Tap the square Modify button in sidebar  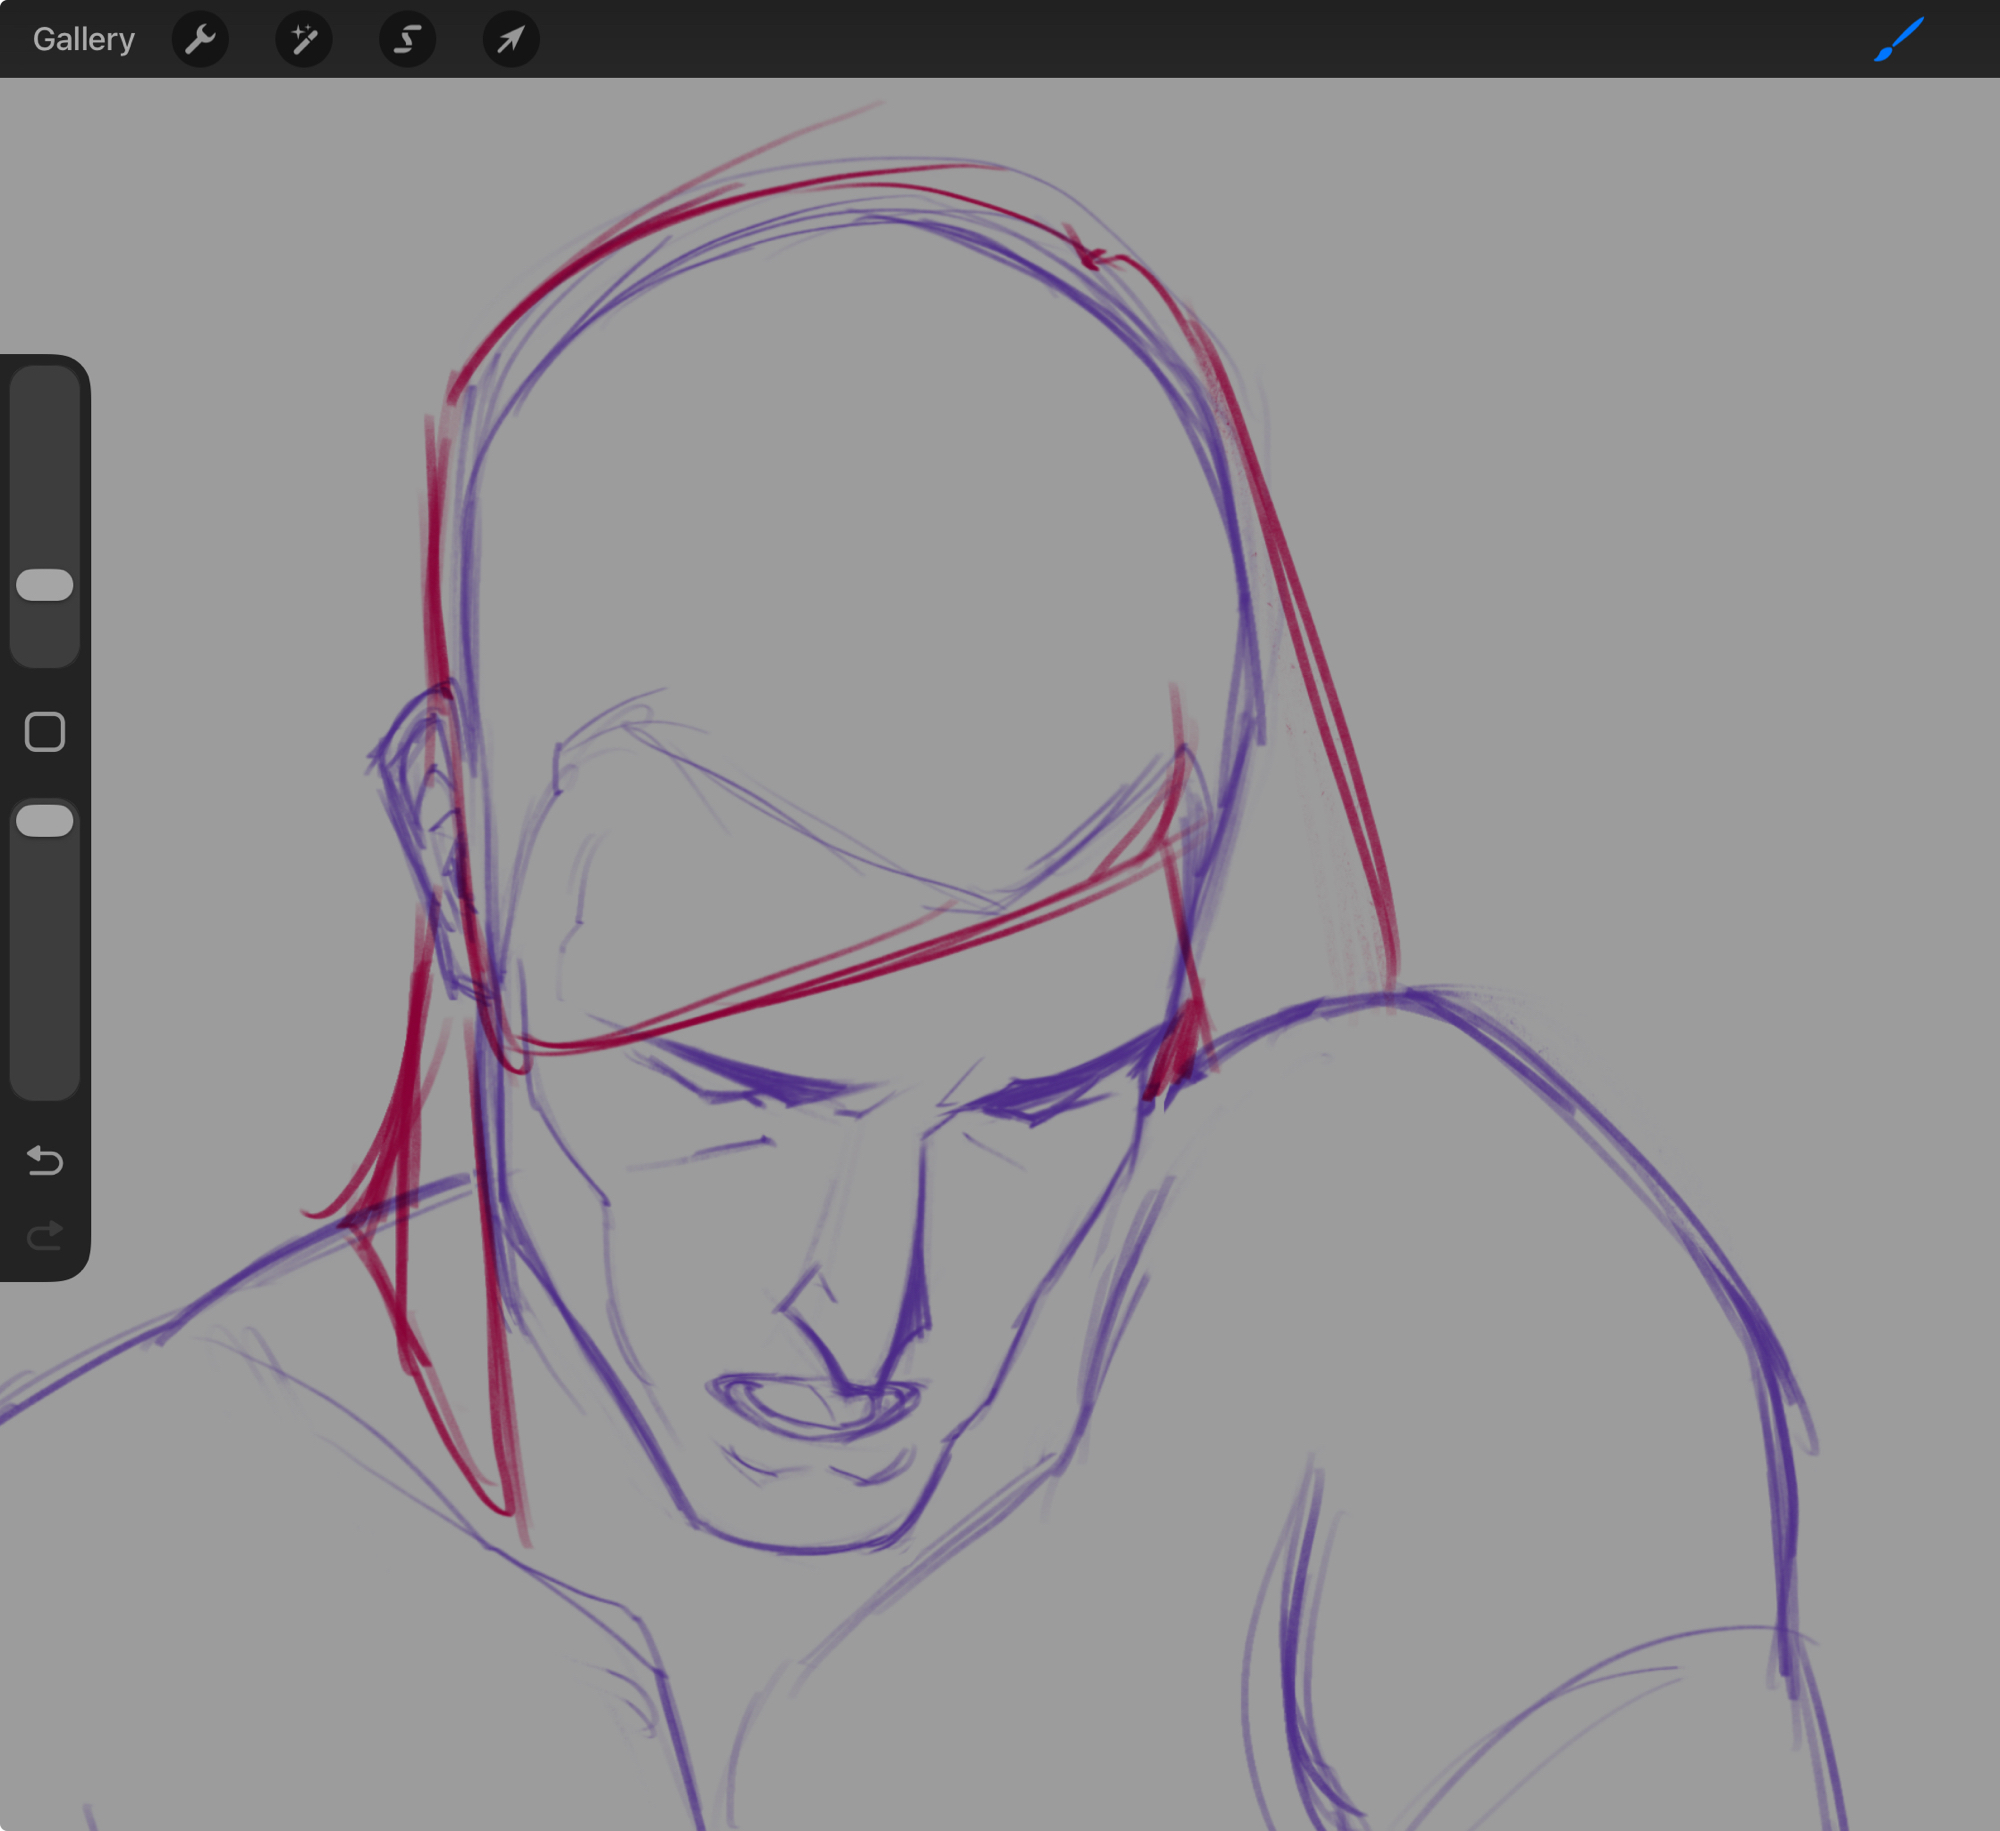click(x=45, y=732)
